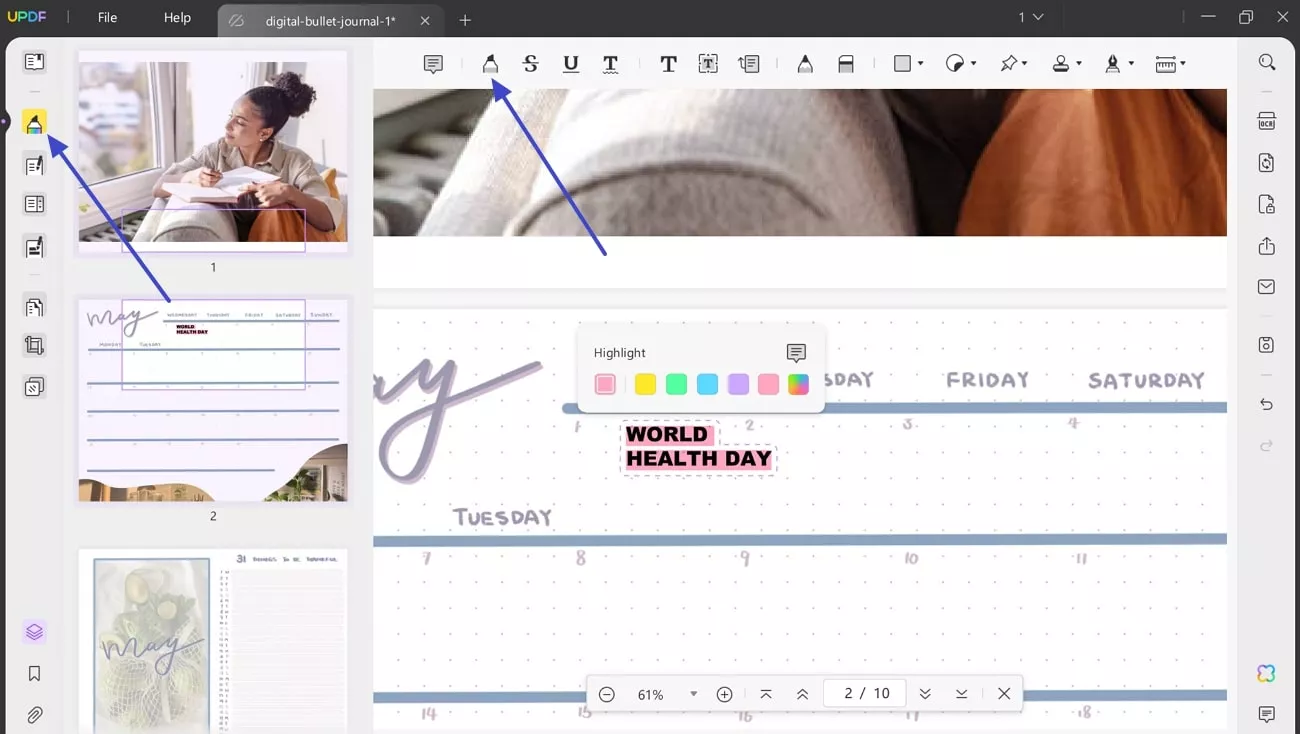Select the Eraser tool
Screen dimensions: 1300x734
(845, 63)
